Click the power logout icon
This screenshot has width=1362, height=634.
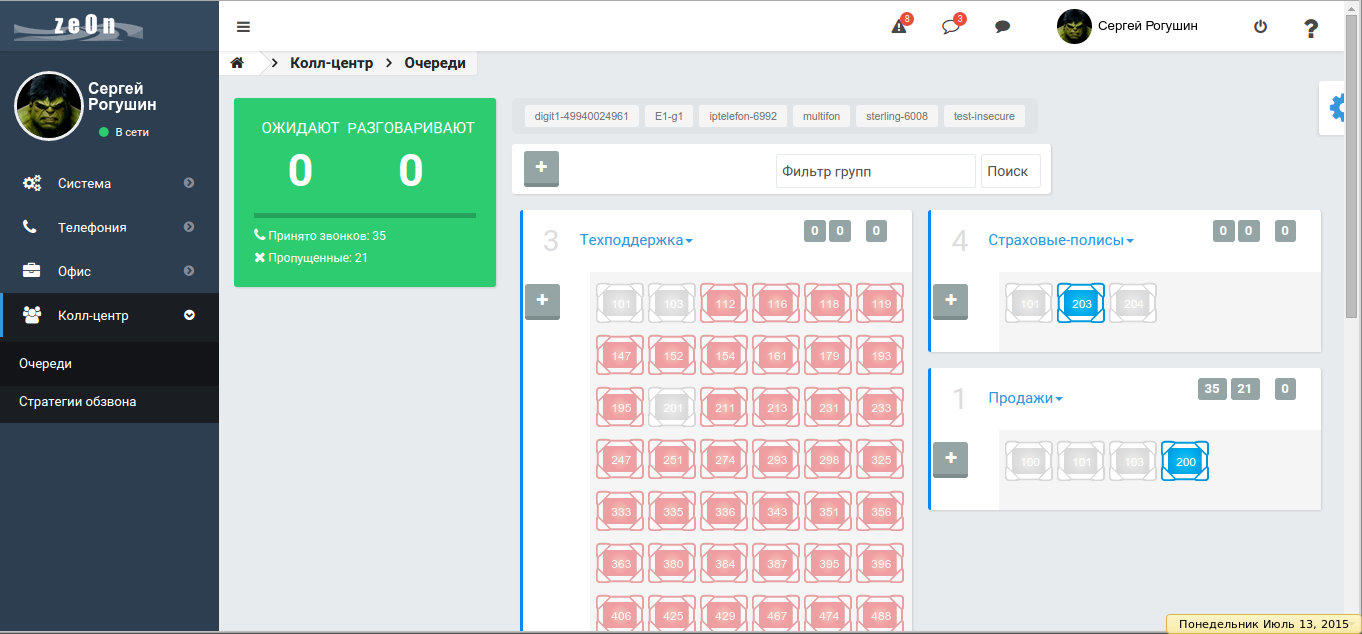(x=1260, y=27)
